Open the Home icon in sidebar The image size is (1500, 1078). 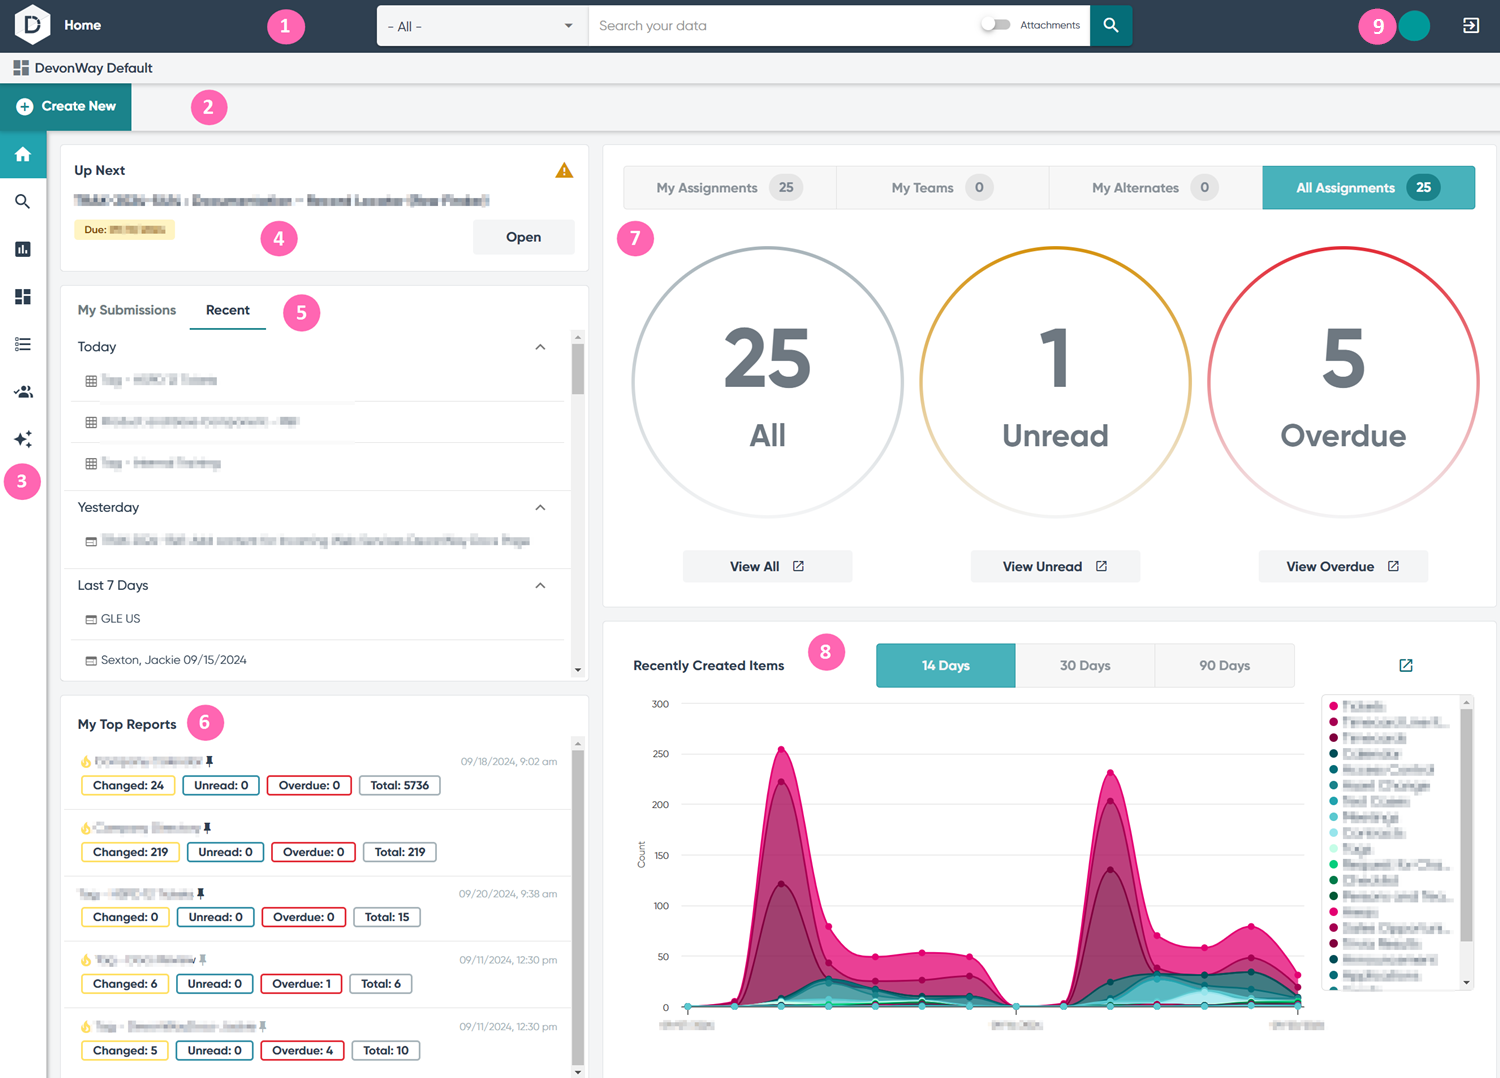[x=23, y=154]
